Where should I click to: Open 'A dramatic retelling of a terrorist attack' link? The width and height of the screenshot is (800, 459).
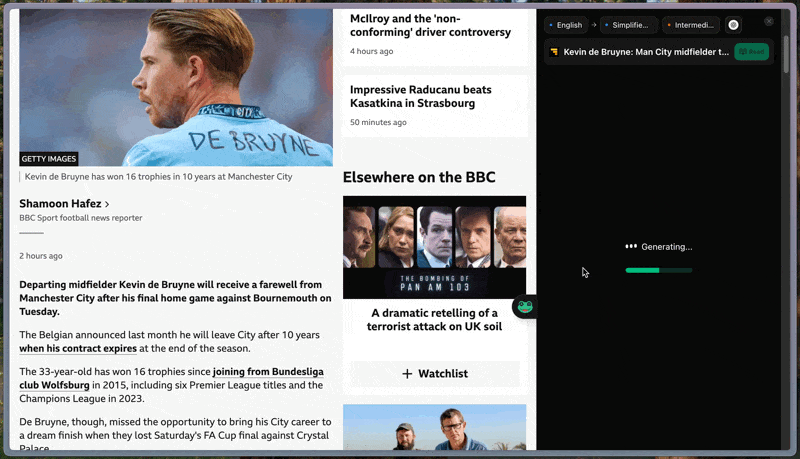click(x=434, y=320)
